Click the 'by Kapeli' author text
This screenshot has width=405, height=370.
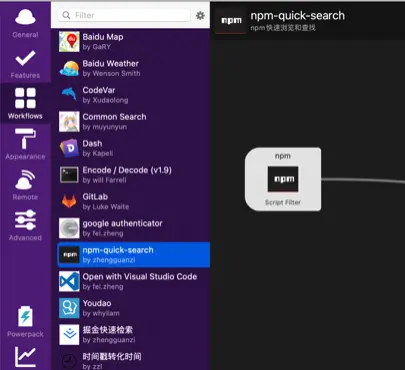(x=98, y=153)
